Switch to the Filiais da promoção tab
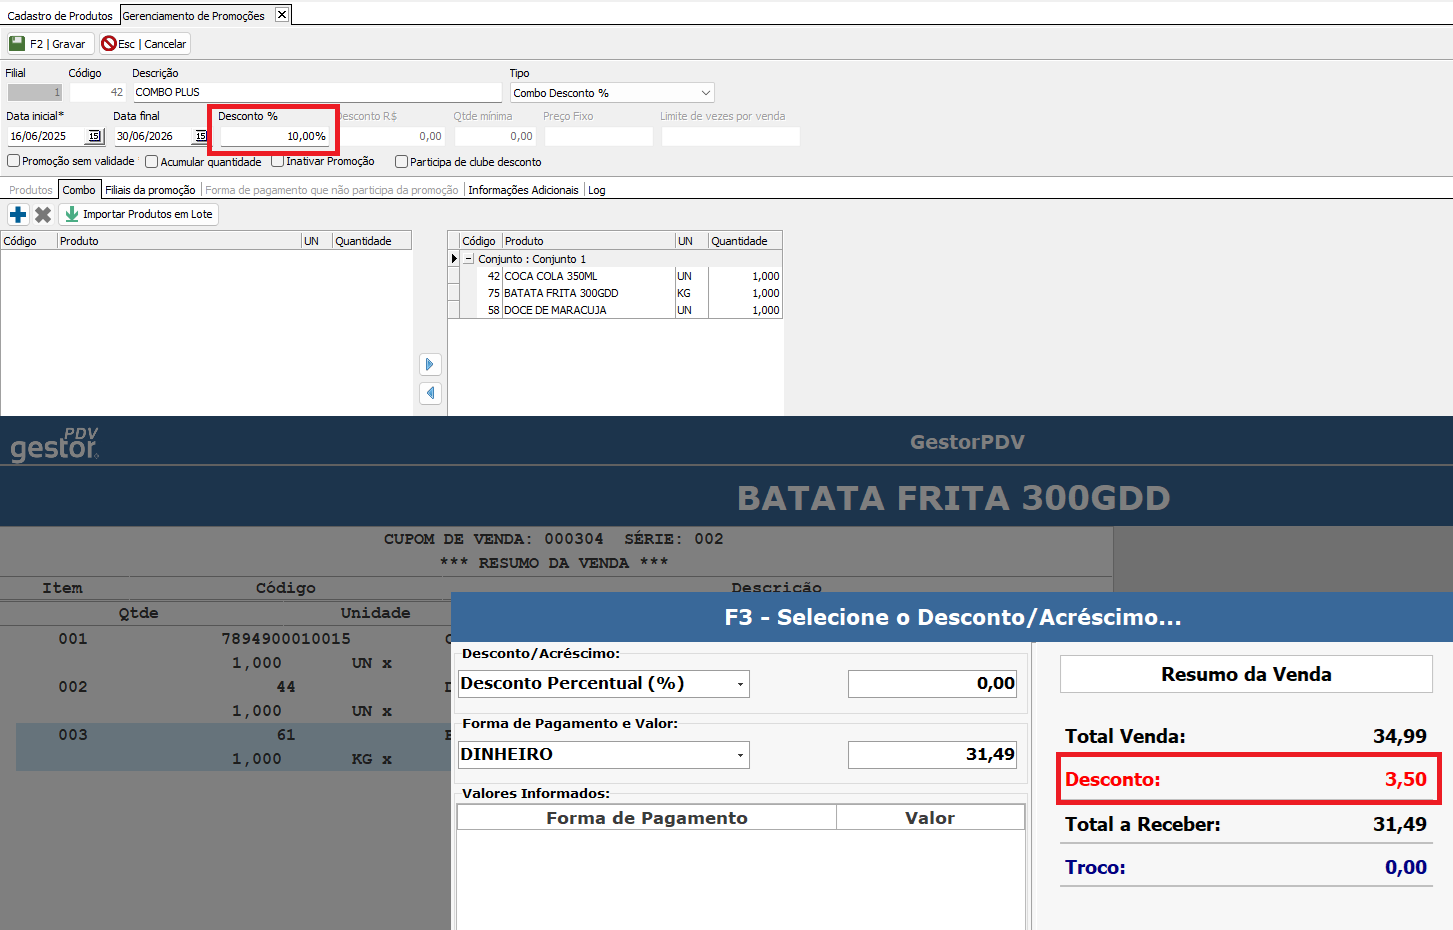This screenshot has height=930, width=1453. (150, 190)
